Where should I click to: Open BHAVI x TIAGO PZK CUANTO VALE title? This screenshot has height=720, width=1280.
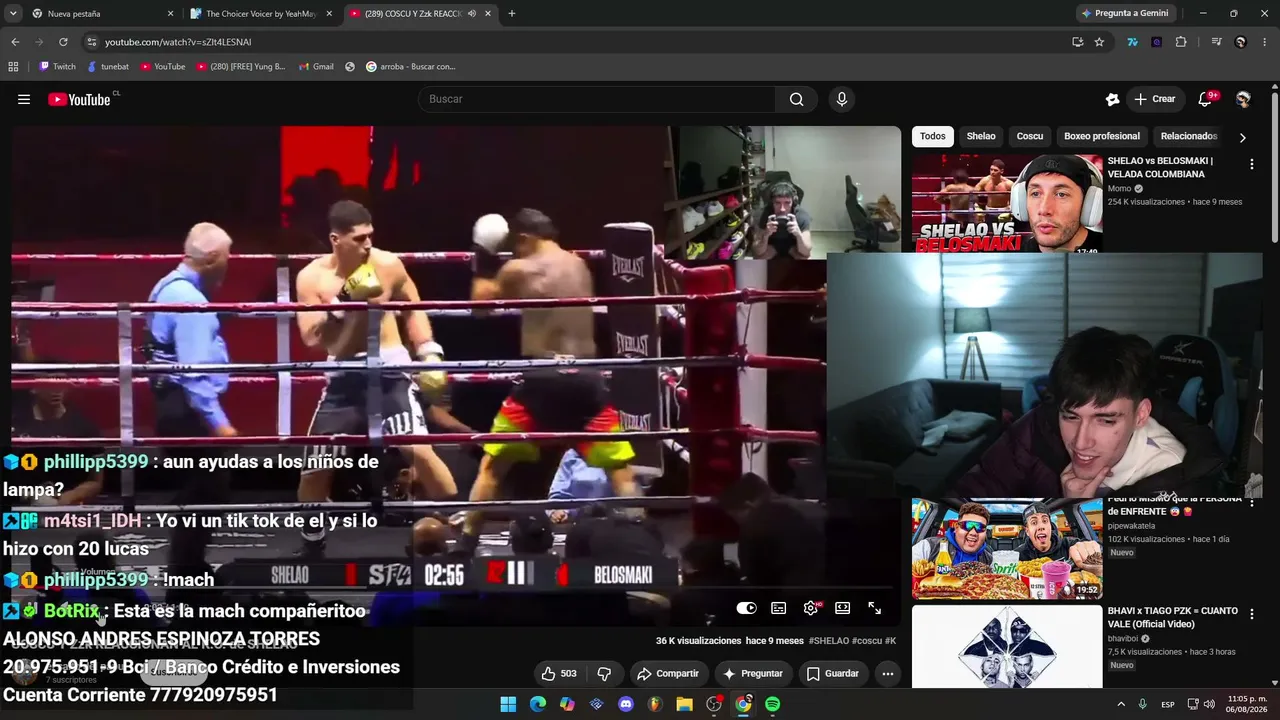coord(1172,617)
